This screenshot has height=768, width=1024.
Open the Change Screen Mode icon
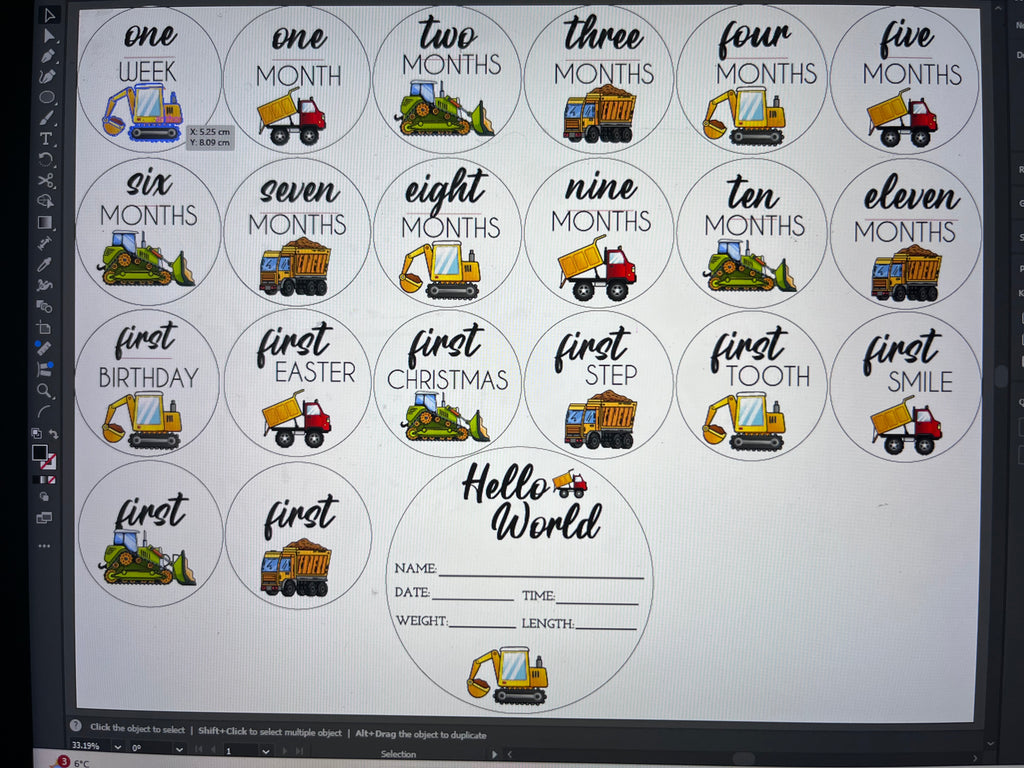(44, 519)
